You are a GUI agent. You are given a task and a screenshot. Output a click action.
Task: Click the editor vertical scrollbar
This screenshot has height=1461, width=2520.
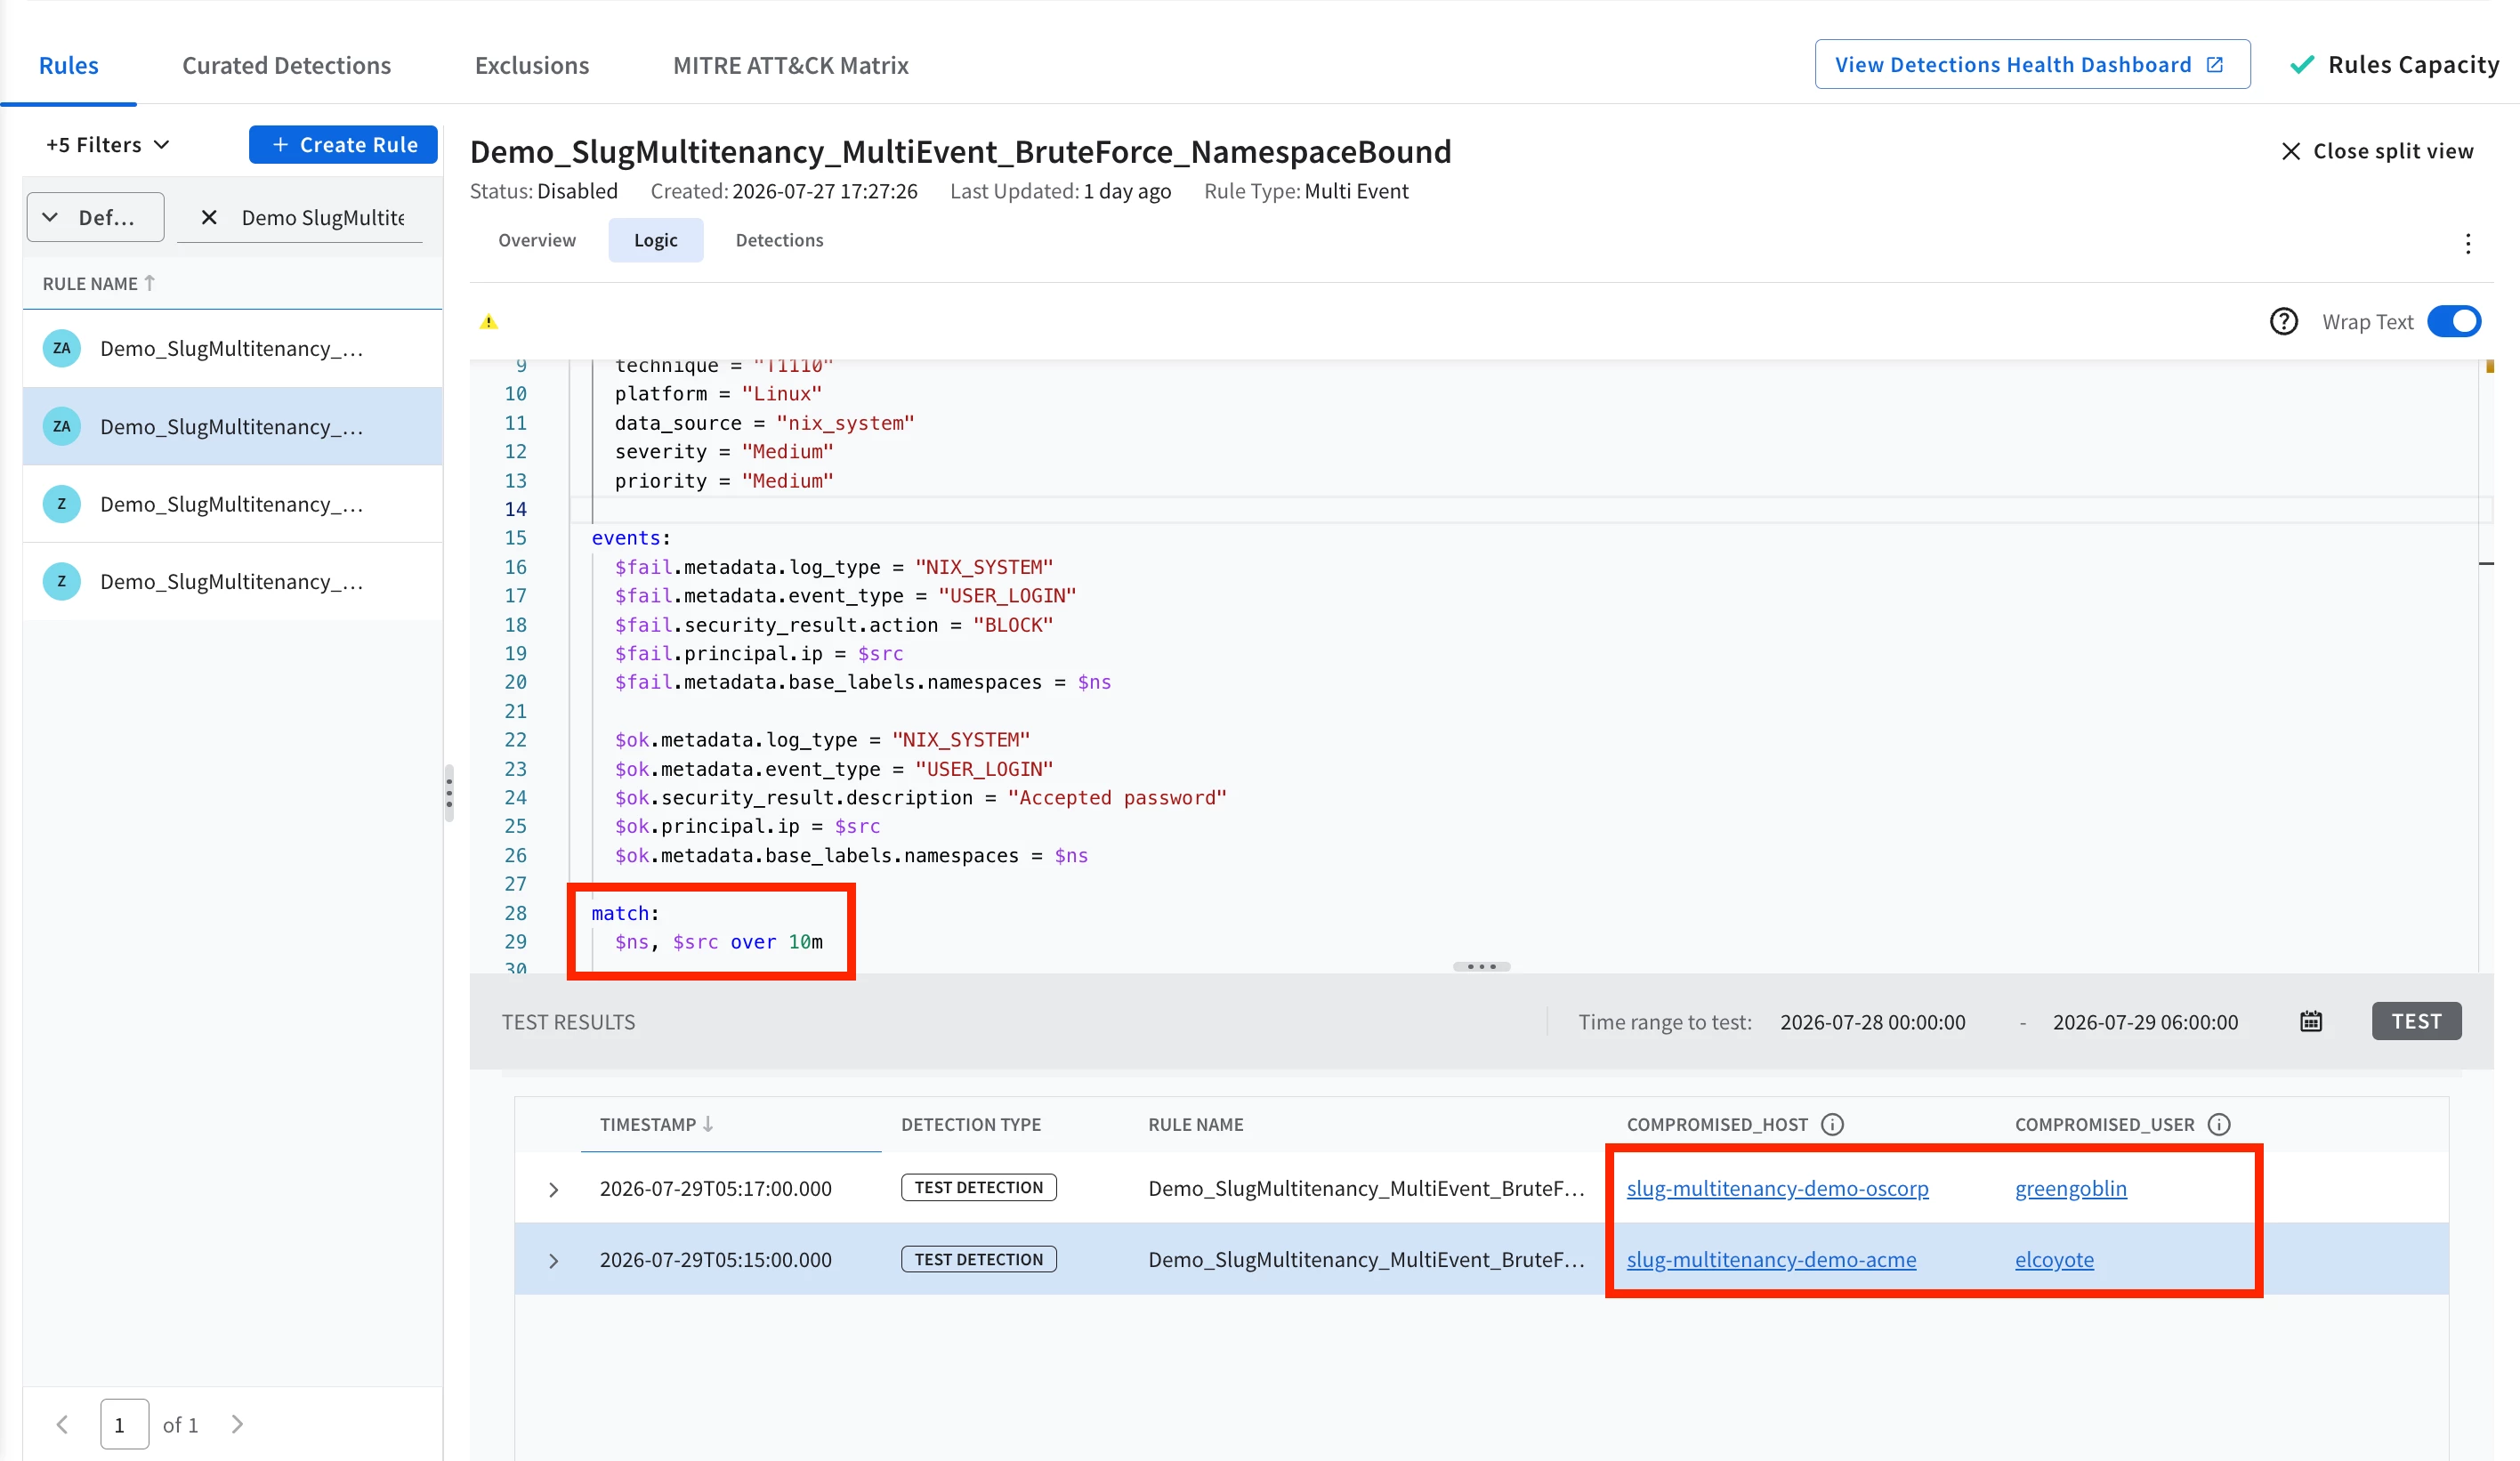pyautogui.click(x=2487, y=665)
